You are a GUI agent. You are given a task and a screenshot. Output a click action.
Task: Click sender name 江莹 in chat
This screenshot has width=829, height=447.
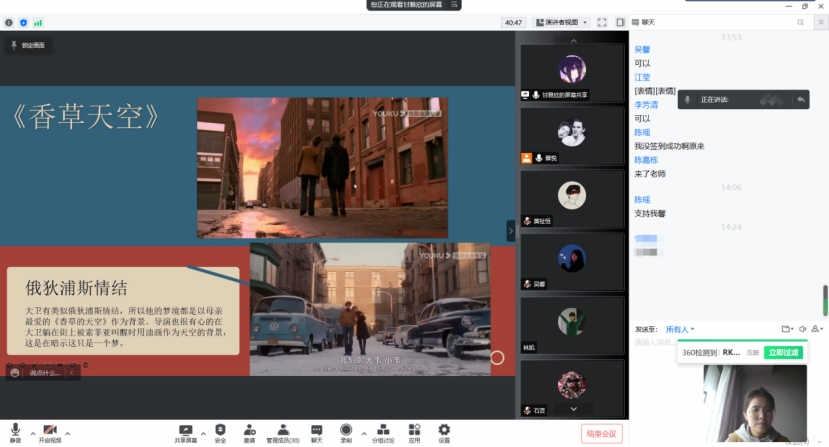coord(642,77)
